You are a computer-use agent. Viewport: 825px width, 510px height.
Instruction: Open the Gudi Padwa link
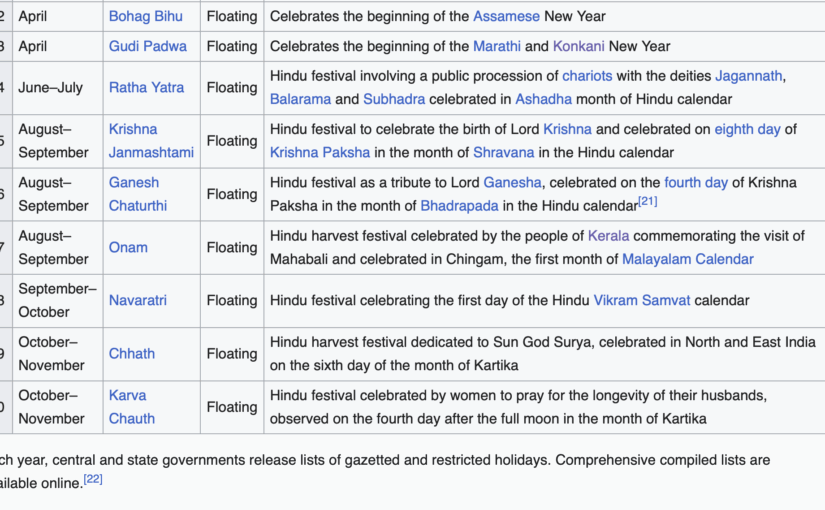tap(148, 46)
